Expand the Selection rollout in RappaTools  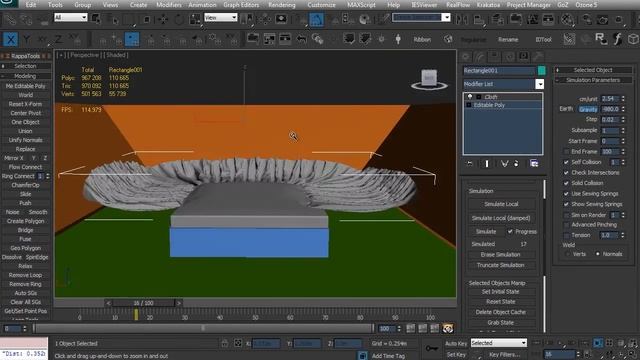pos(25,66)
